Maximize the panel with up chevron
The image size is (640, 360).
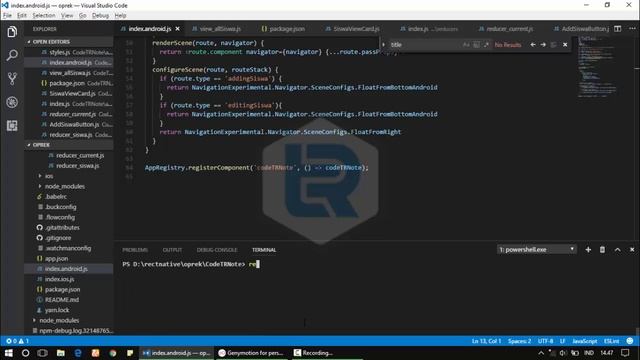[618, 249]
